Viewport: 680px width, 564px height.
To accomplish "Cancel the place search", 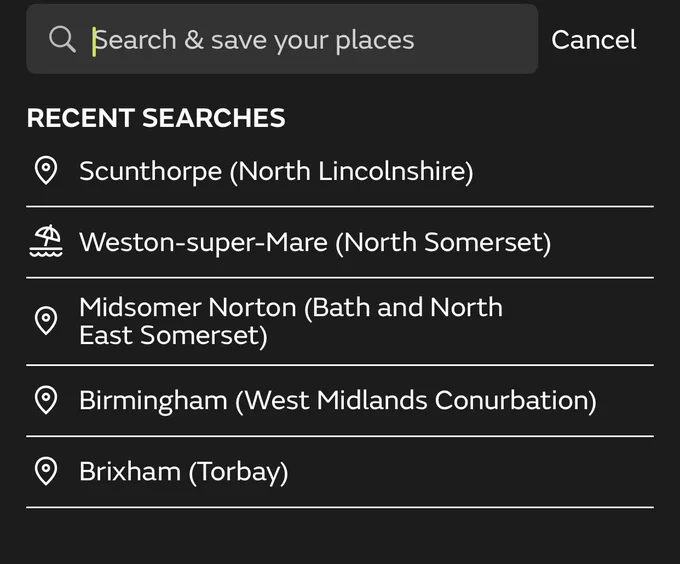I will pos(594,40).
